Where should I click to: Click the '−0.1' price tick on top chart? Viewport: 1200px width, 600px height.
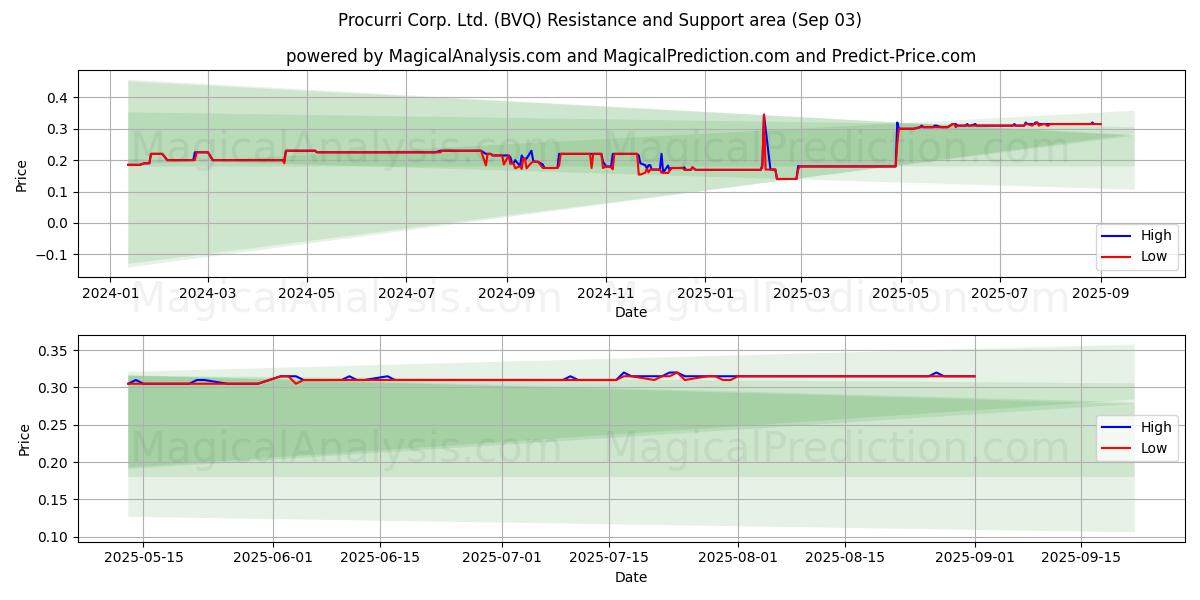(x=54, y=255)
